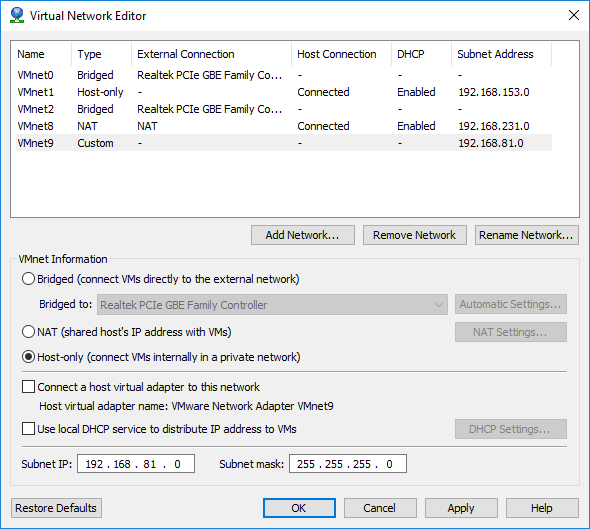Click the Virtual Network Editor globe icon
Screen dimensions: 590x529
click(17, 15)
